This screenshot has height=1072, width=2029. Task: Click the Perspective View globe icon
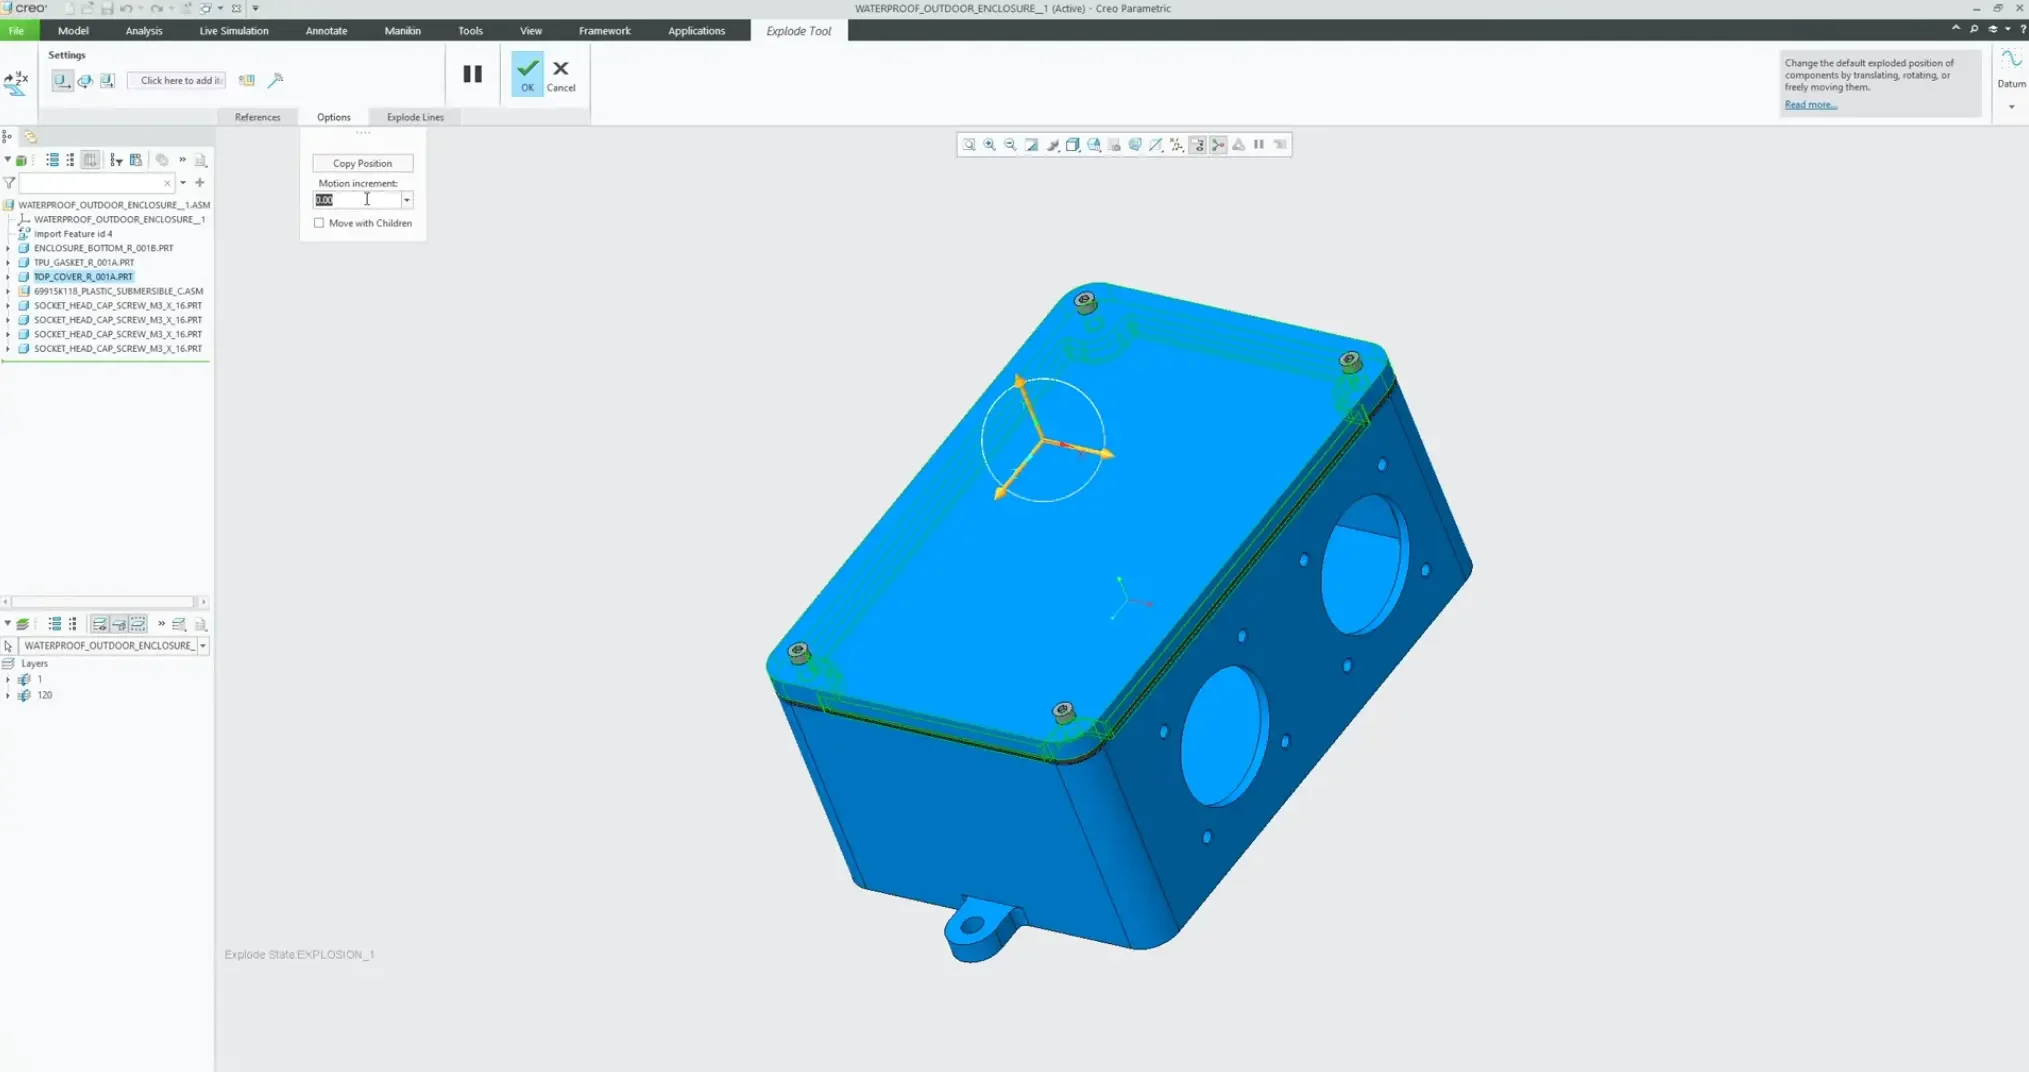(x=1135, y=145)
